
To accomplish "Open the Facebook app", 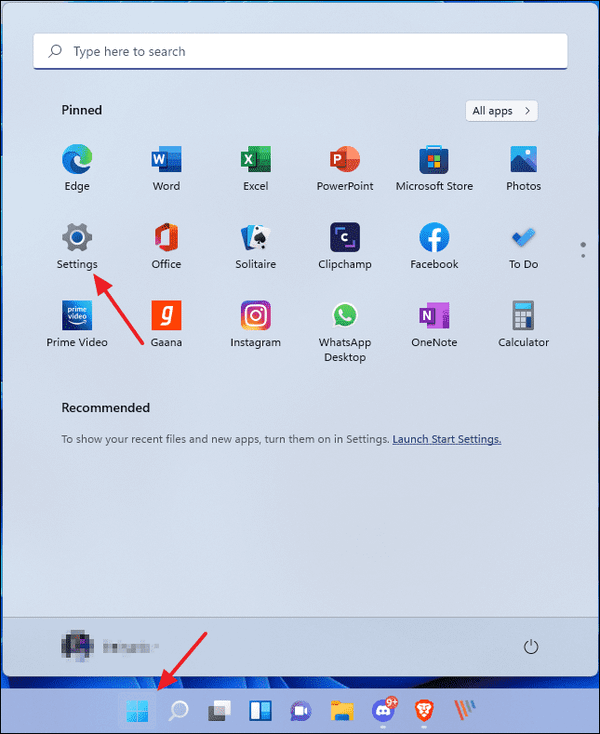I will (434, 246).
